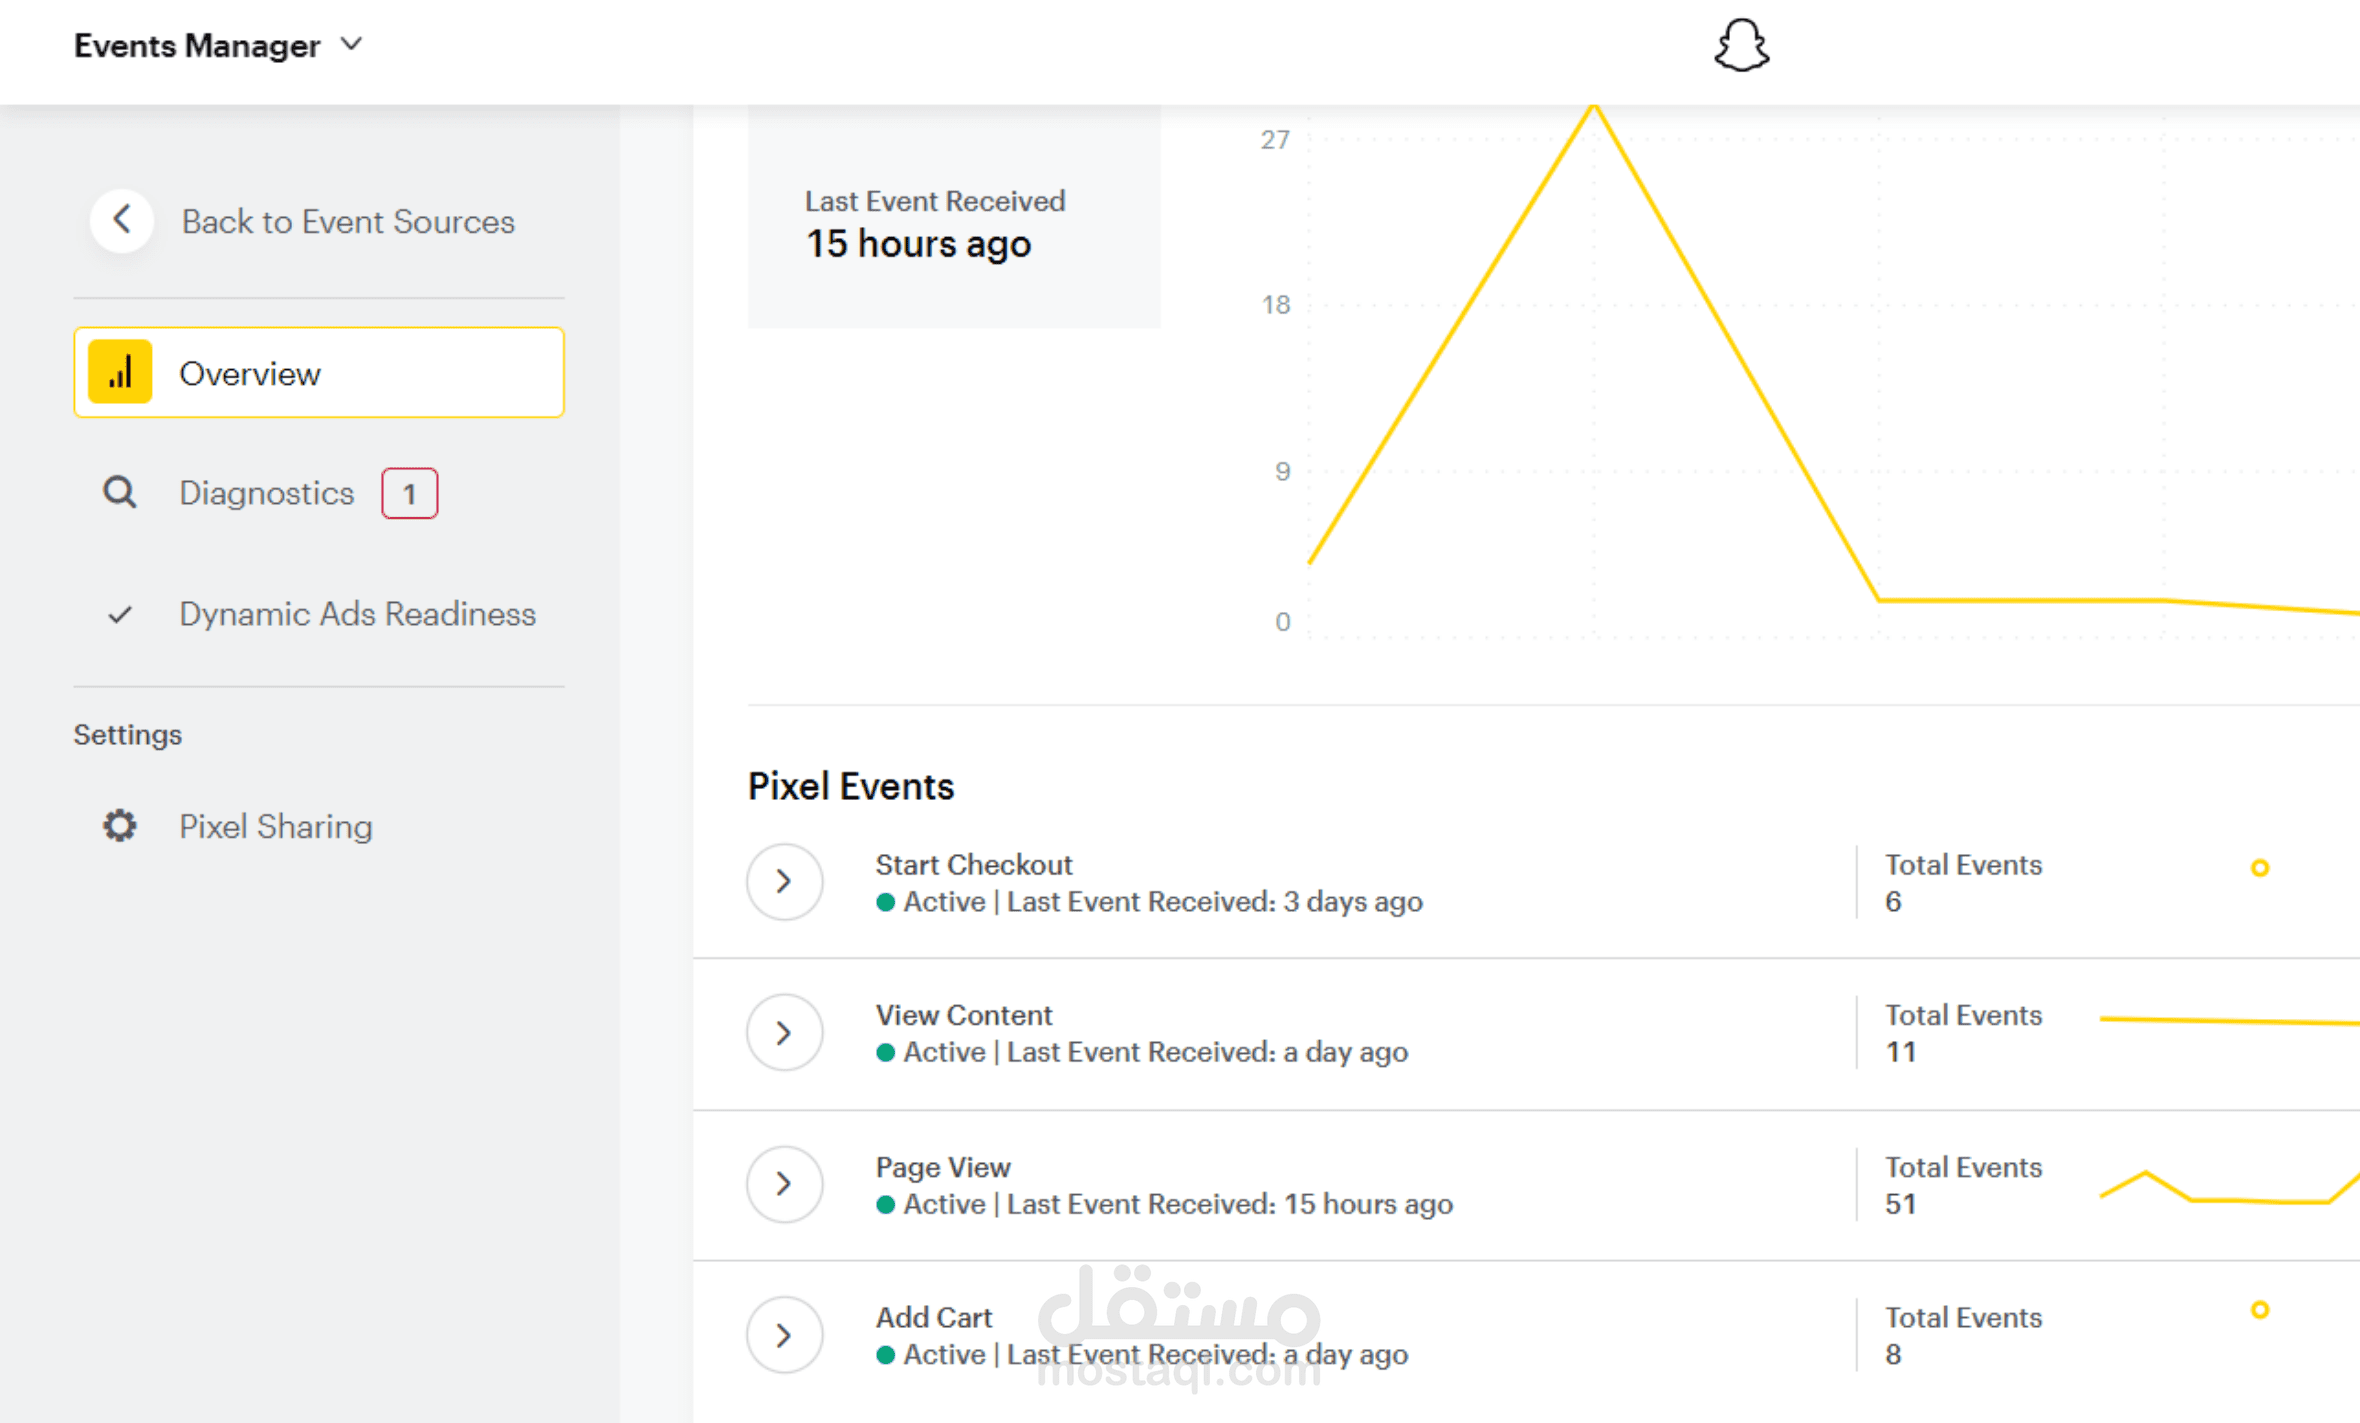Click the Pixel Sharing gear icon
The height and width of the screenshot is (1423, 2360).
(120, 826)
